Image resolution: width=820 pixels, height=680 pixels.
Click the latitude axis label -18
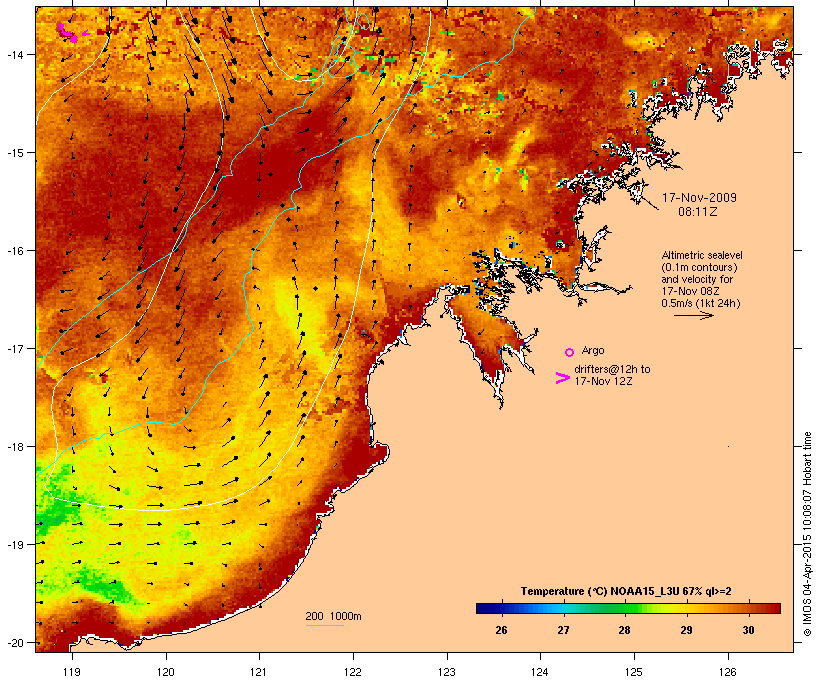point(14,447)
